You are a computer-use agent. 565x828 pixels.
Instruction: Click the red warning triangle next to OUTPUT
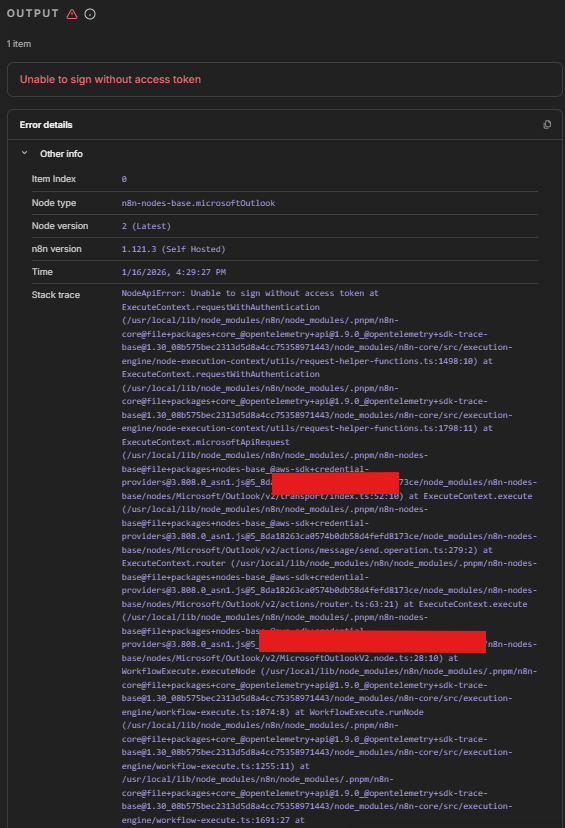coord(72,14)
